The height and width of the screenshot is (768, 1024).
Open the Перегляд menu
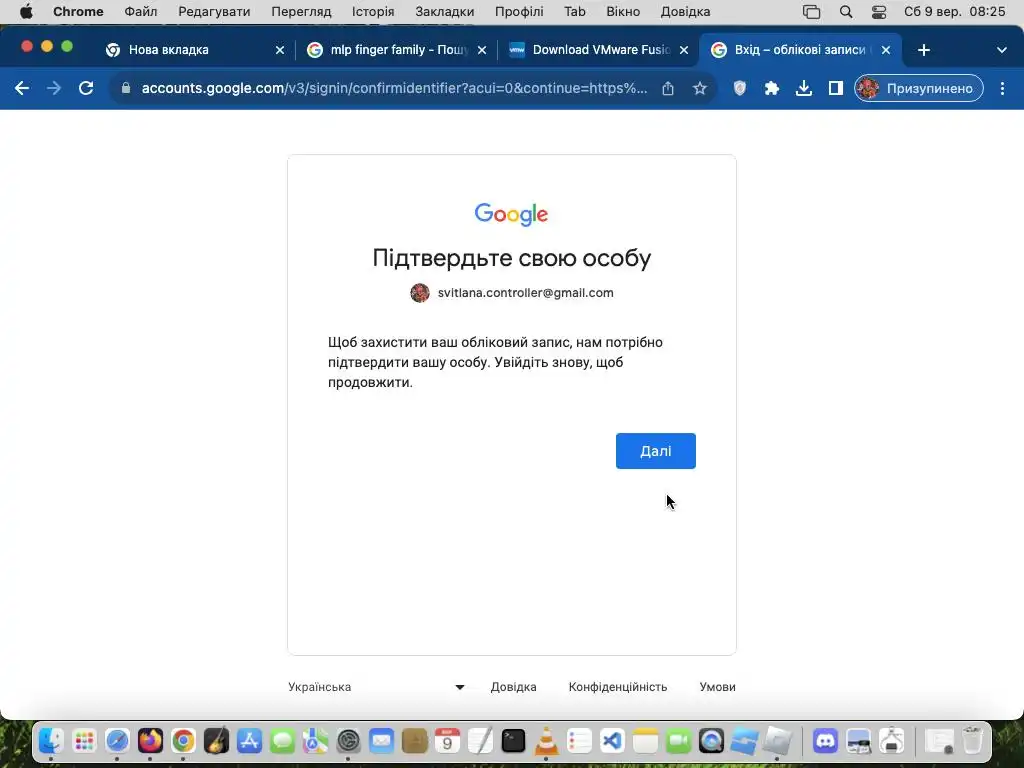tap(301, 12)
